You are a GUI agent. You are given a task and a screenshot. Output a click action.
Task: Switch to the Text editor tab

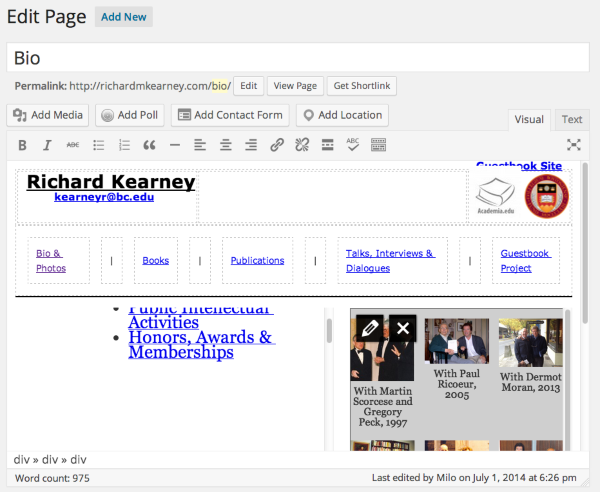click(x=572, y=120)
